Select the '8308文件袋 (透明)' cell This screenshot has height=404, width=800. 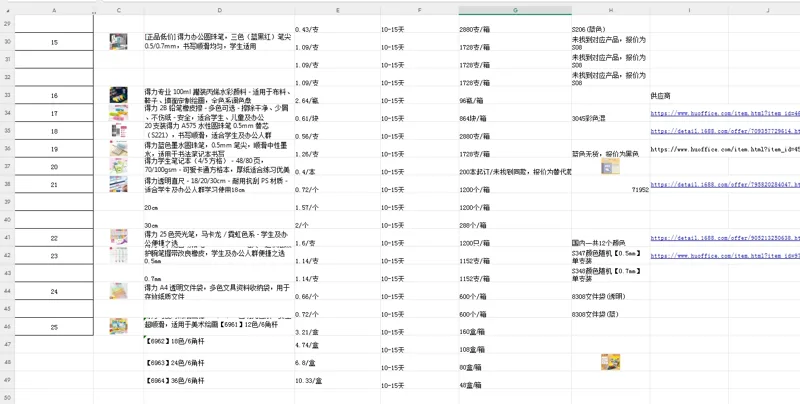(611, 291)
